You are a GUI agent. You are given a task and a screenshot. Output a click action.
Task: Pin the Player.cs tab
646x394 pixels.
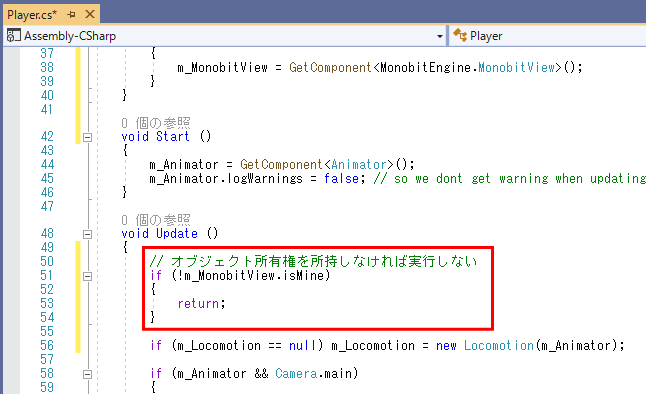[x=71, y=15]
